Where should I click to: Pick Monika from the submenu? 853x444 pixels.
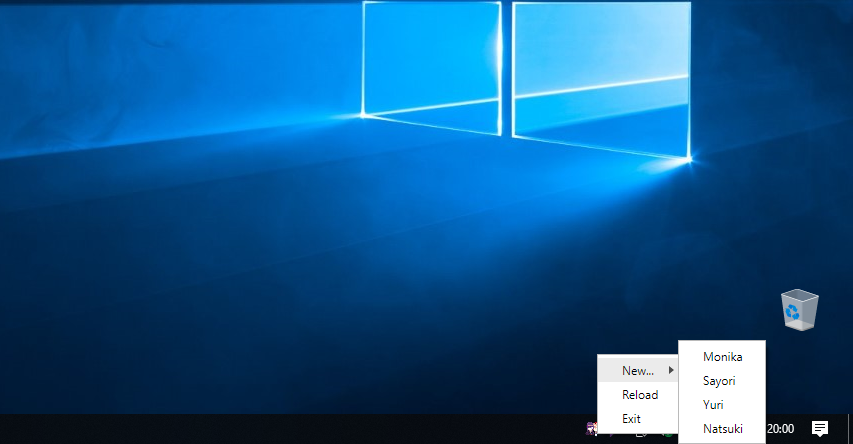pos(722,357)
